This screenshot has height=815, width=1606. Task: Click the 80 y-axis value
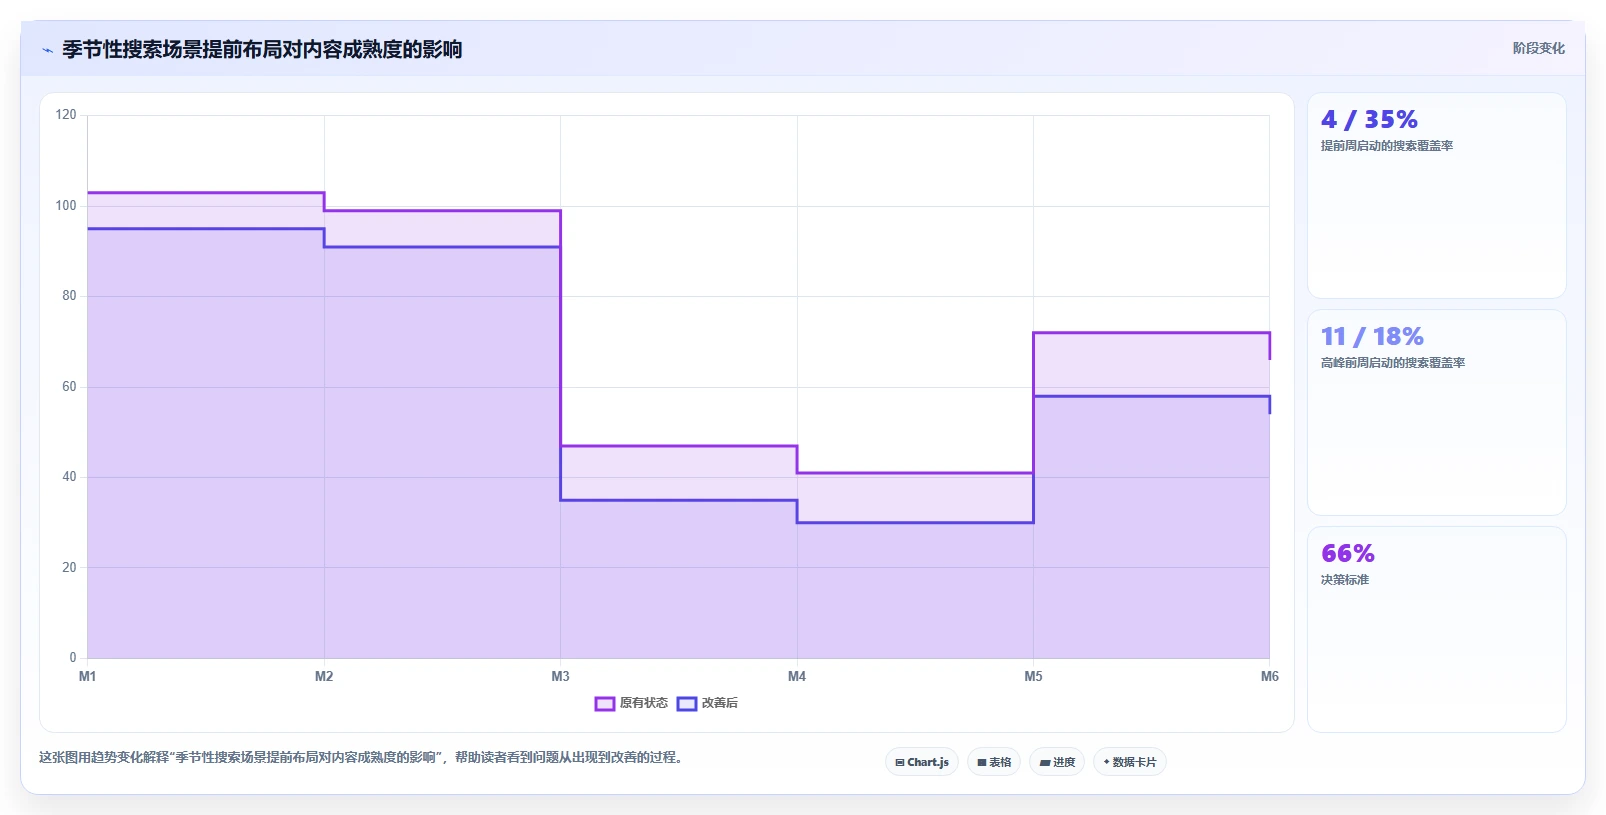coord(69,296)
